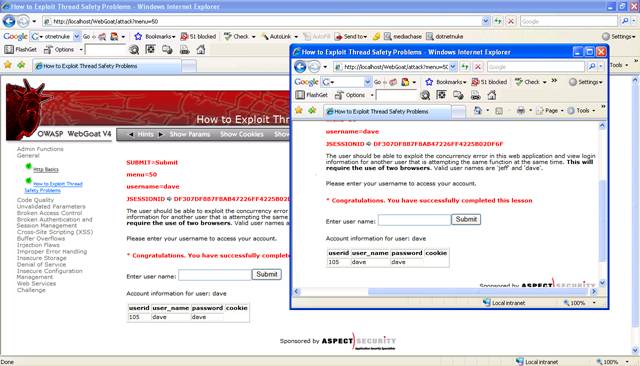Click '51 blocked' popup blocker in the front window
The width and height of the screenshot is (640, 366).
click(489, 82)
